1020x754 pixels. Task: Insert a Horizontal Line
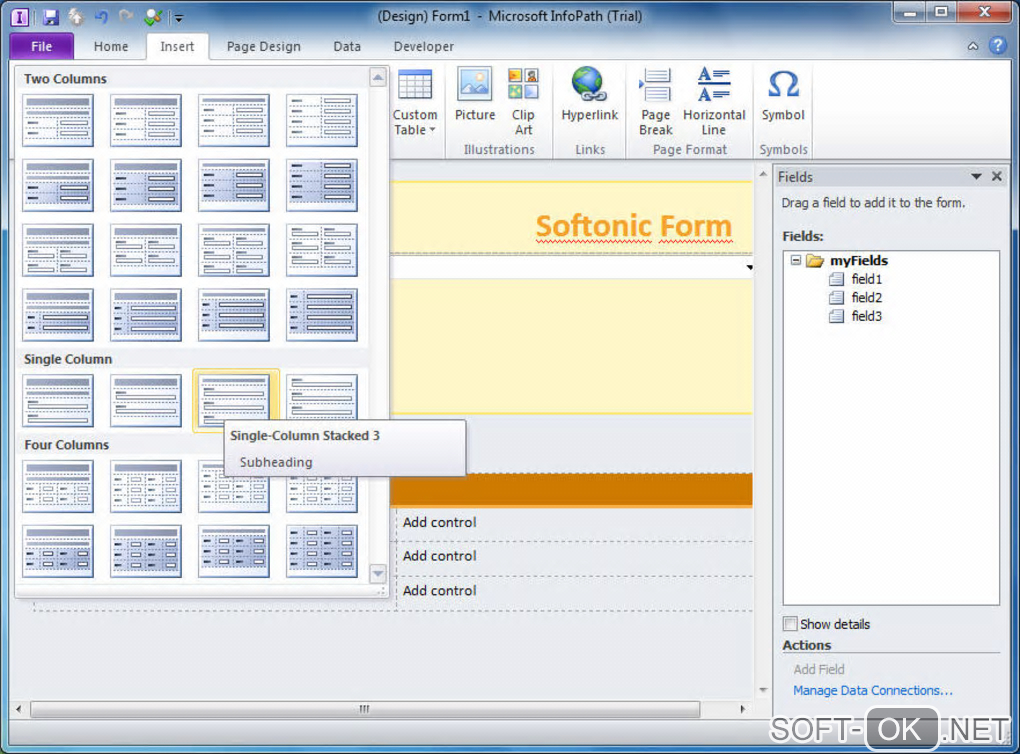tap(714, 103)
